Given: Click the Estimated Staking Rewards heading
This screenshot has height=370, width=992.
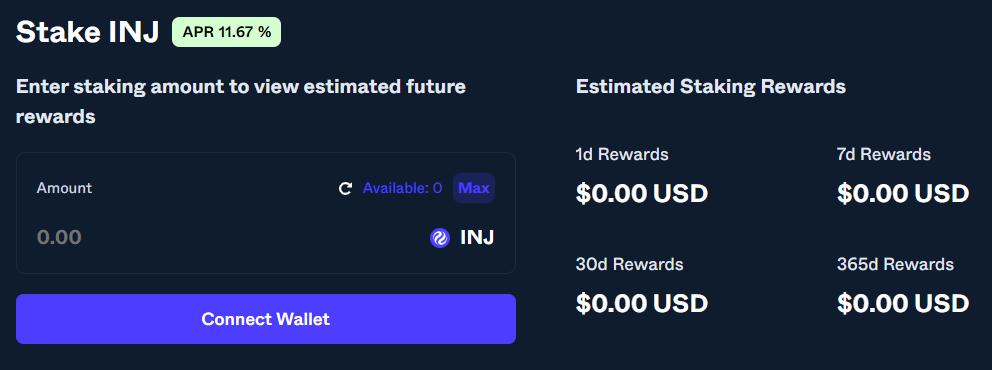Looking at the screenshot, I should click(710, 87).
